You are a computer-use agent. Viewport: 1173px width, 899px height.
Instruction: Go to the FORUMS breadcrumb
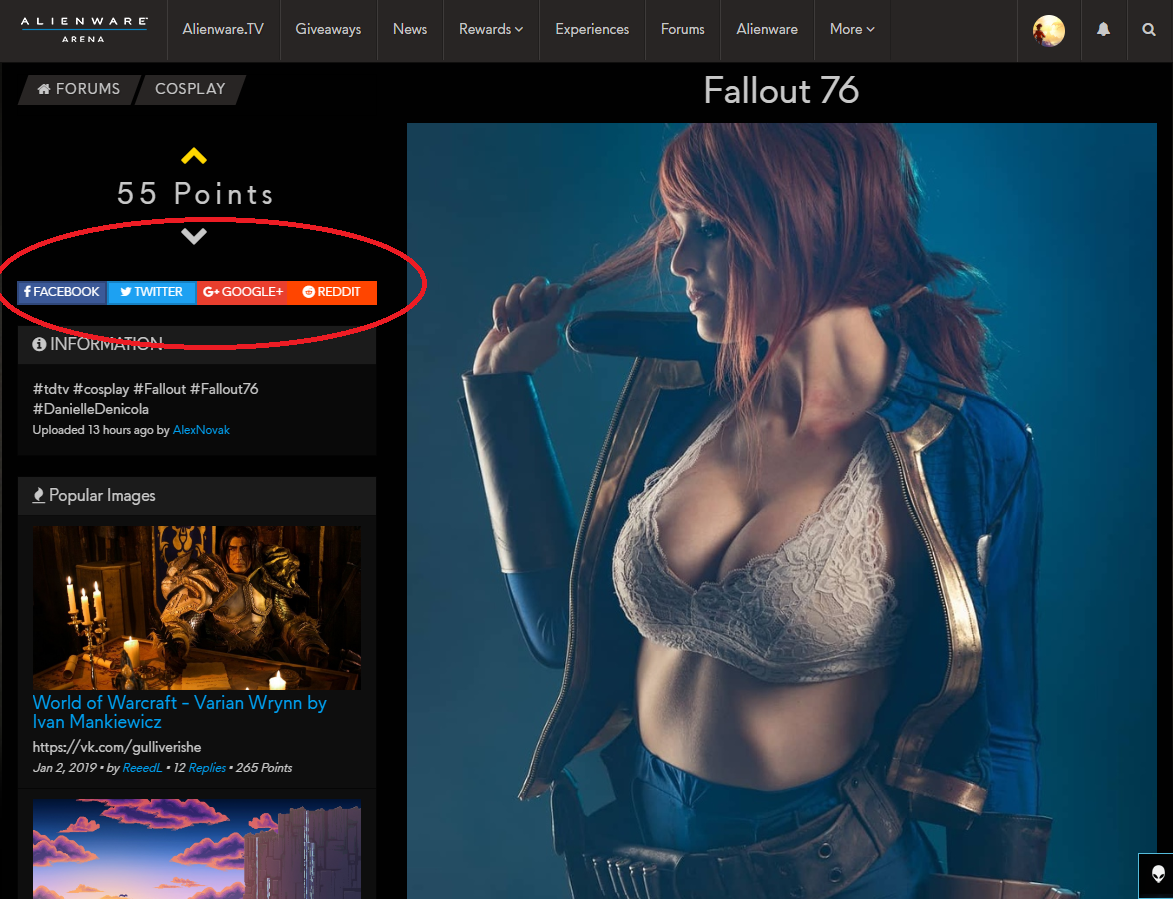[x=79, y=89]
